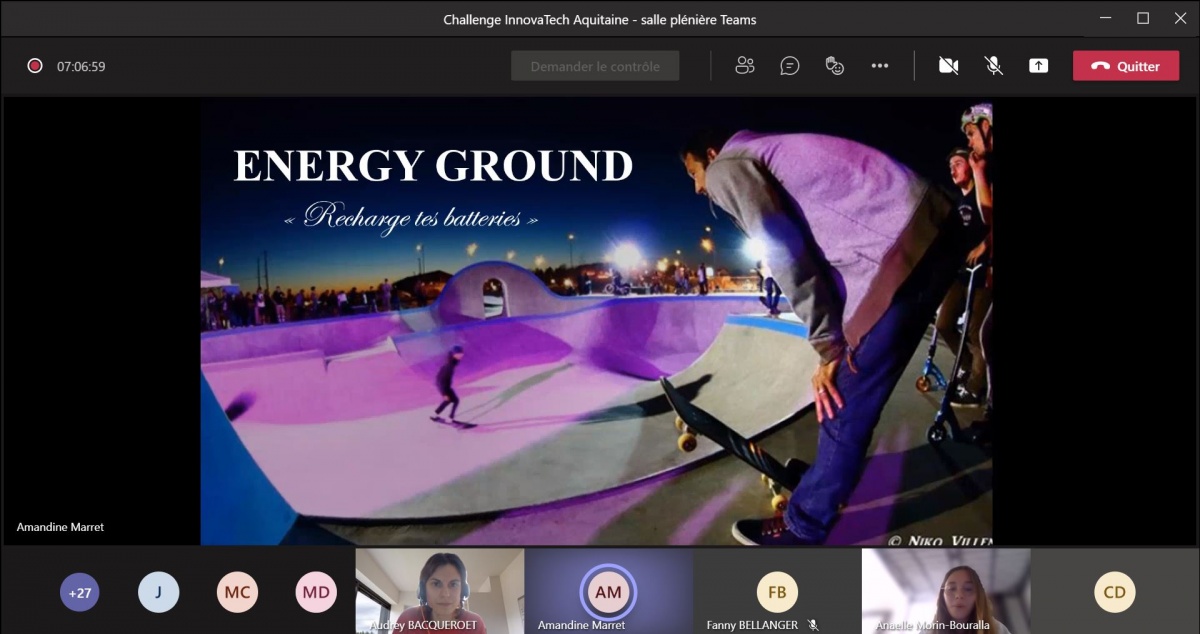Click Quitter to leave the meeting
The image size is (1200, 634).
pos(1125,66)
